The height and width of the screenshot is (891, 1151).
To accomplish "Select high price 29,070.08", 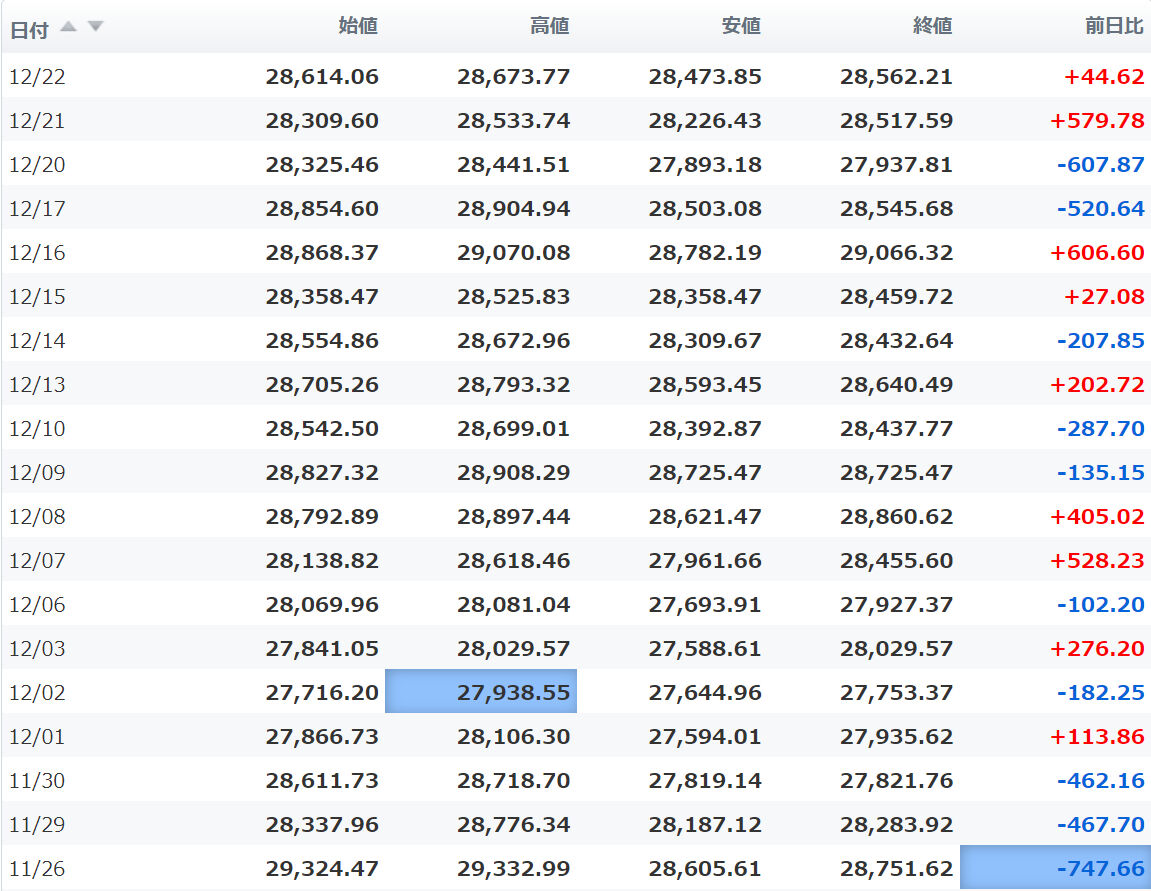I will pos(514,252).
